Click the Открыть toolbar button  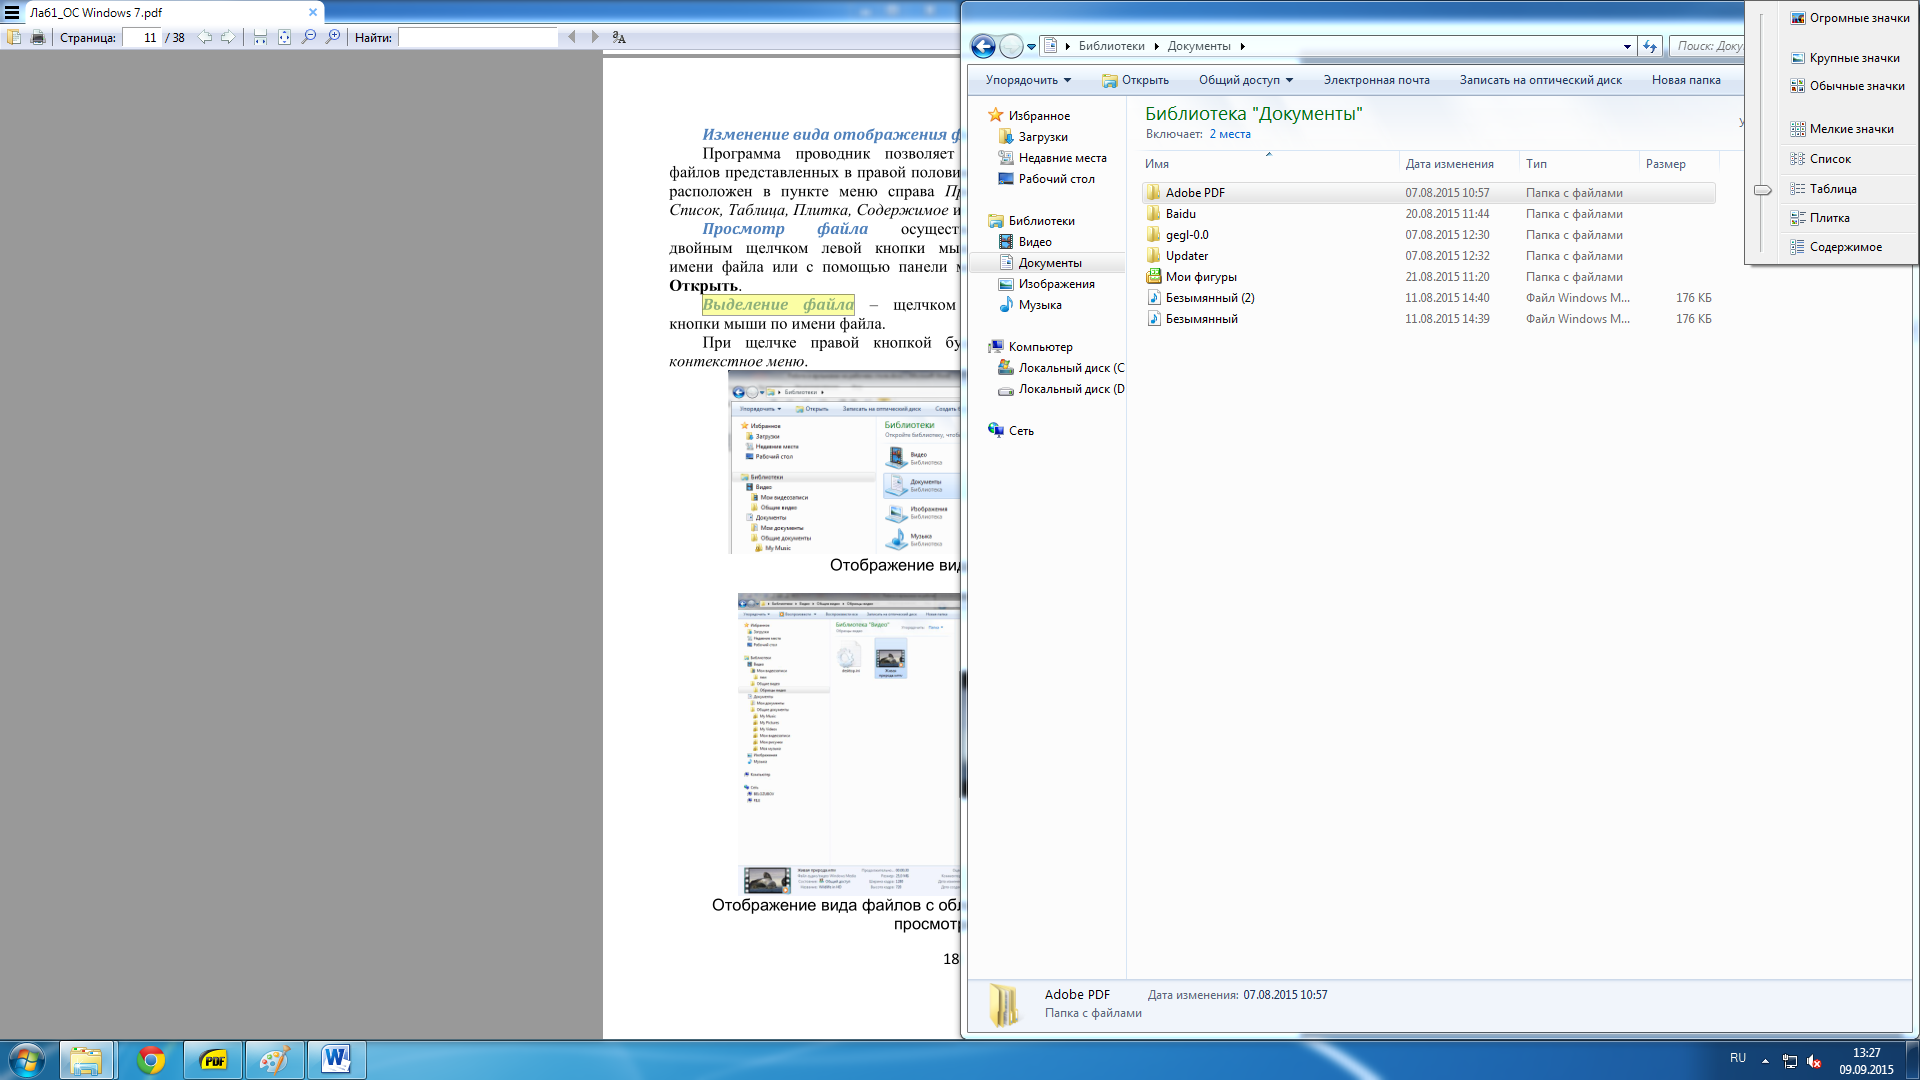pos(1136,80)
